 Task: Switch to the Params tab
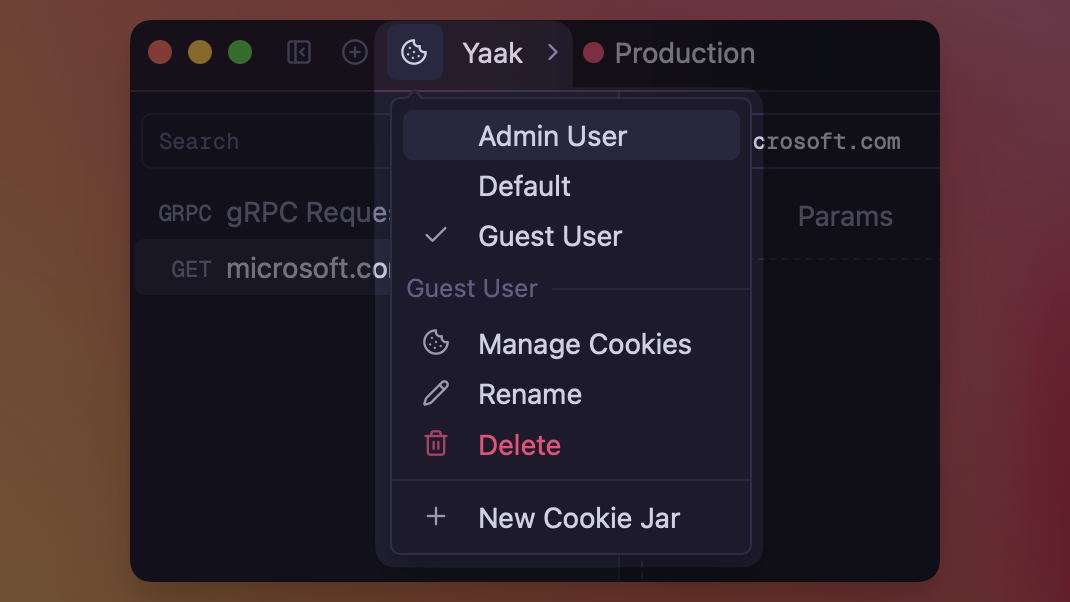pos(845,217)
